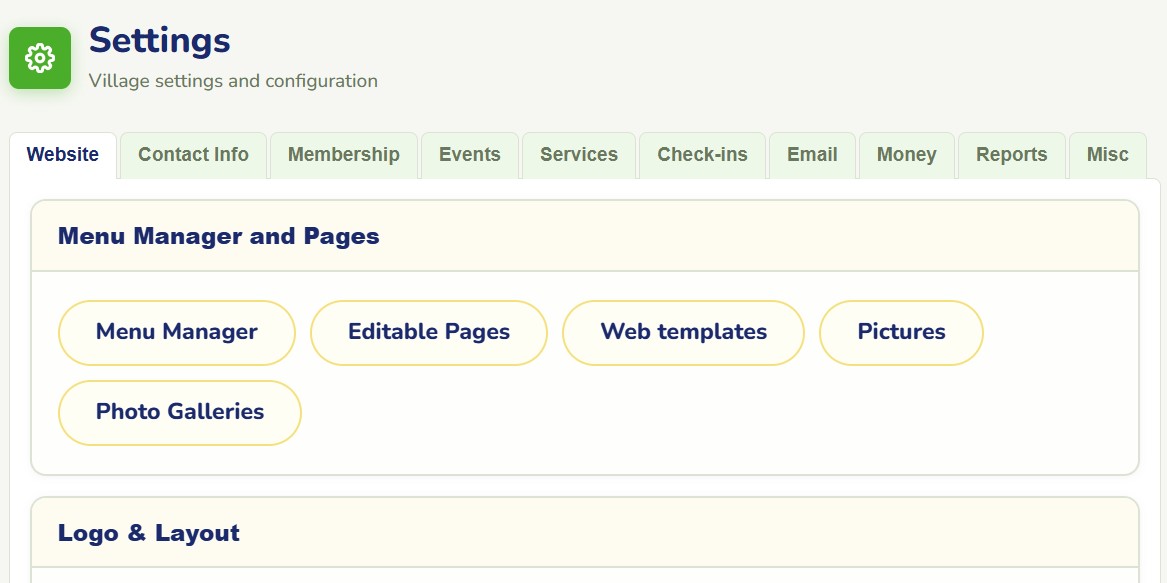Open Photo Galleries
1167x583 pixels.
[180, 412]
